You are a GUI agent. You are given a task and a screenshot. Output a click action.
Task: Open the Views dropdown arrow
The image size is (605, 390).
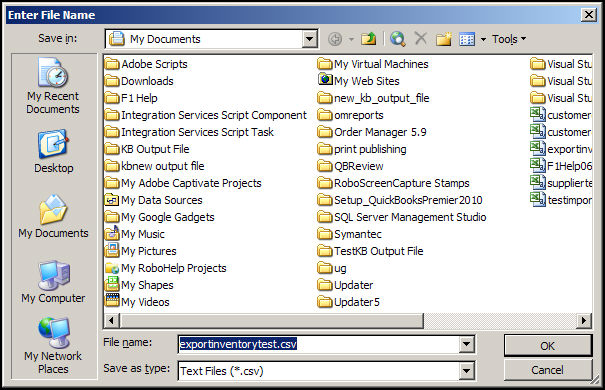pos(483,39)
